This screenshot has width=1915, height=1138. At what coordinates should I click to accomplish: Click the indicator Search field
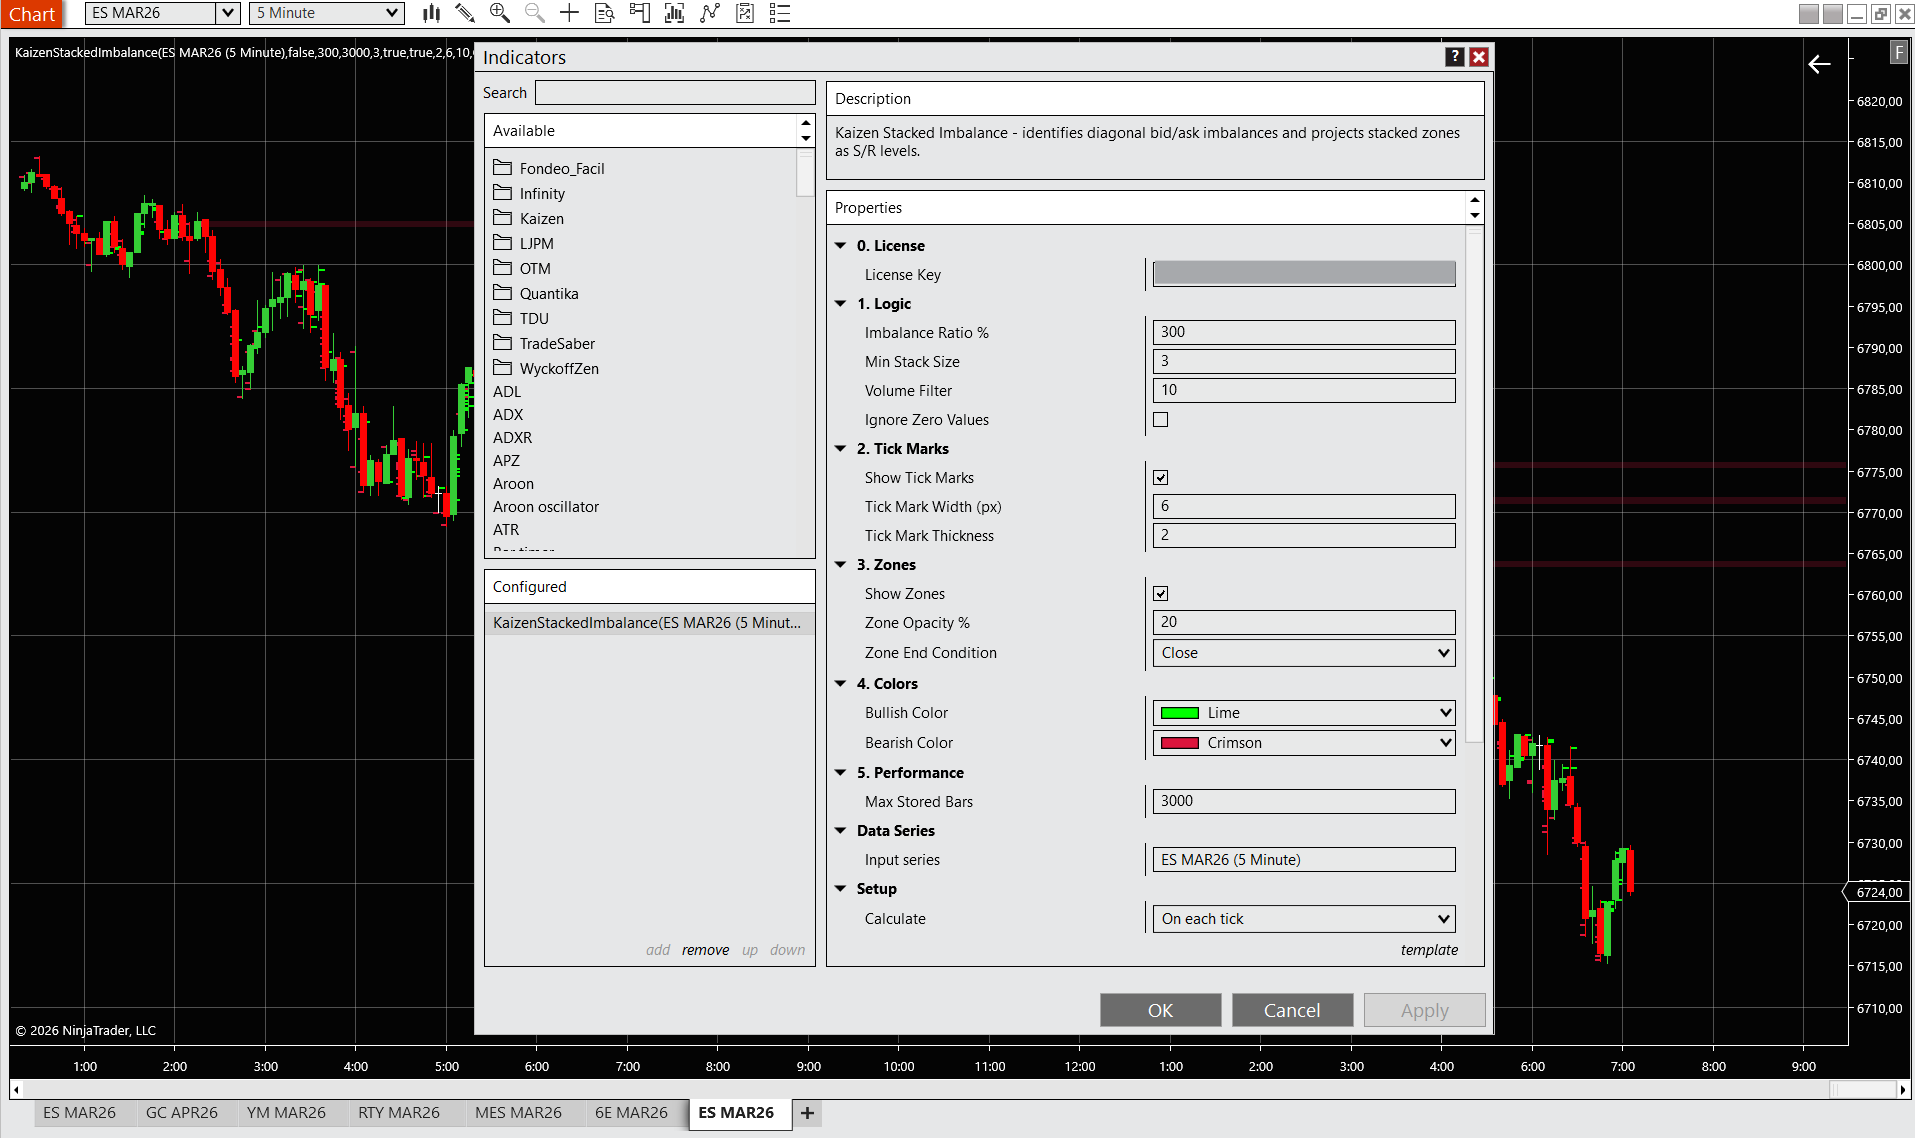(675, 93)
